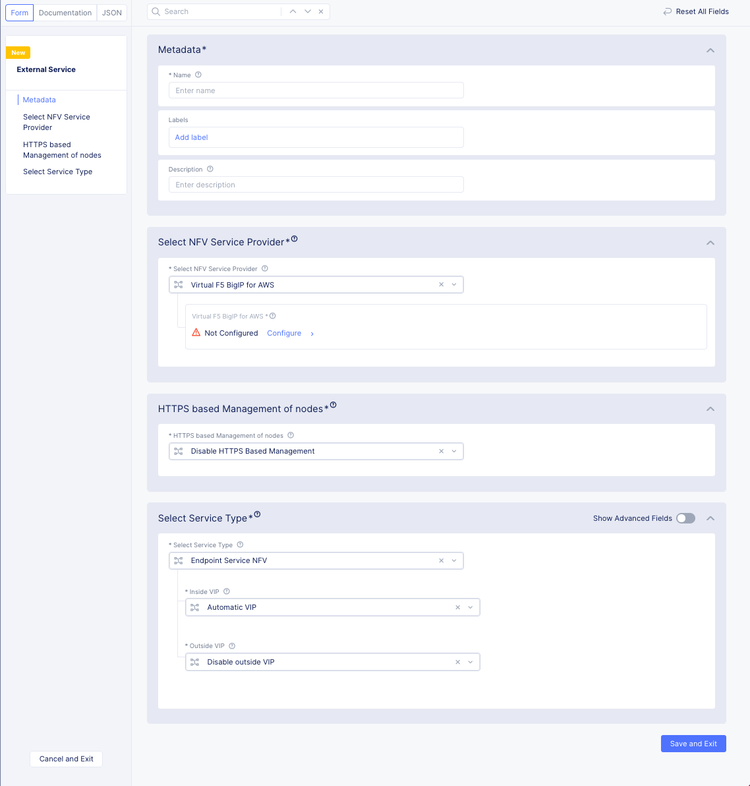Go to Select Service Type in sidebar
750x786 pixels.
[58, 172]
